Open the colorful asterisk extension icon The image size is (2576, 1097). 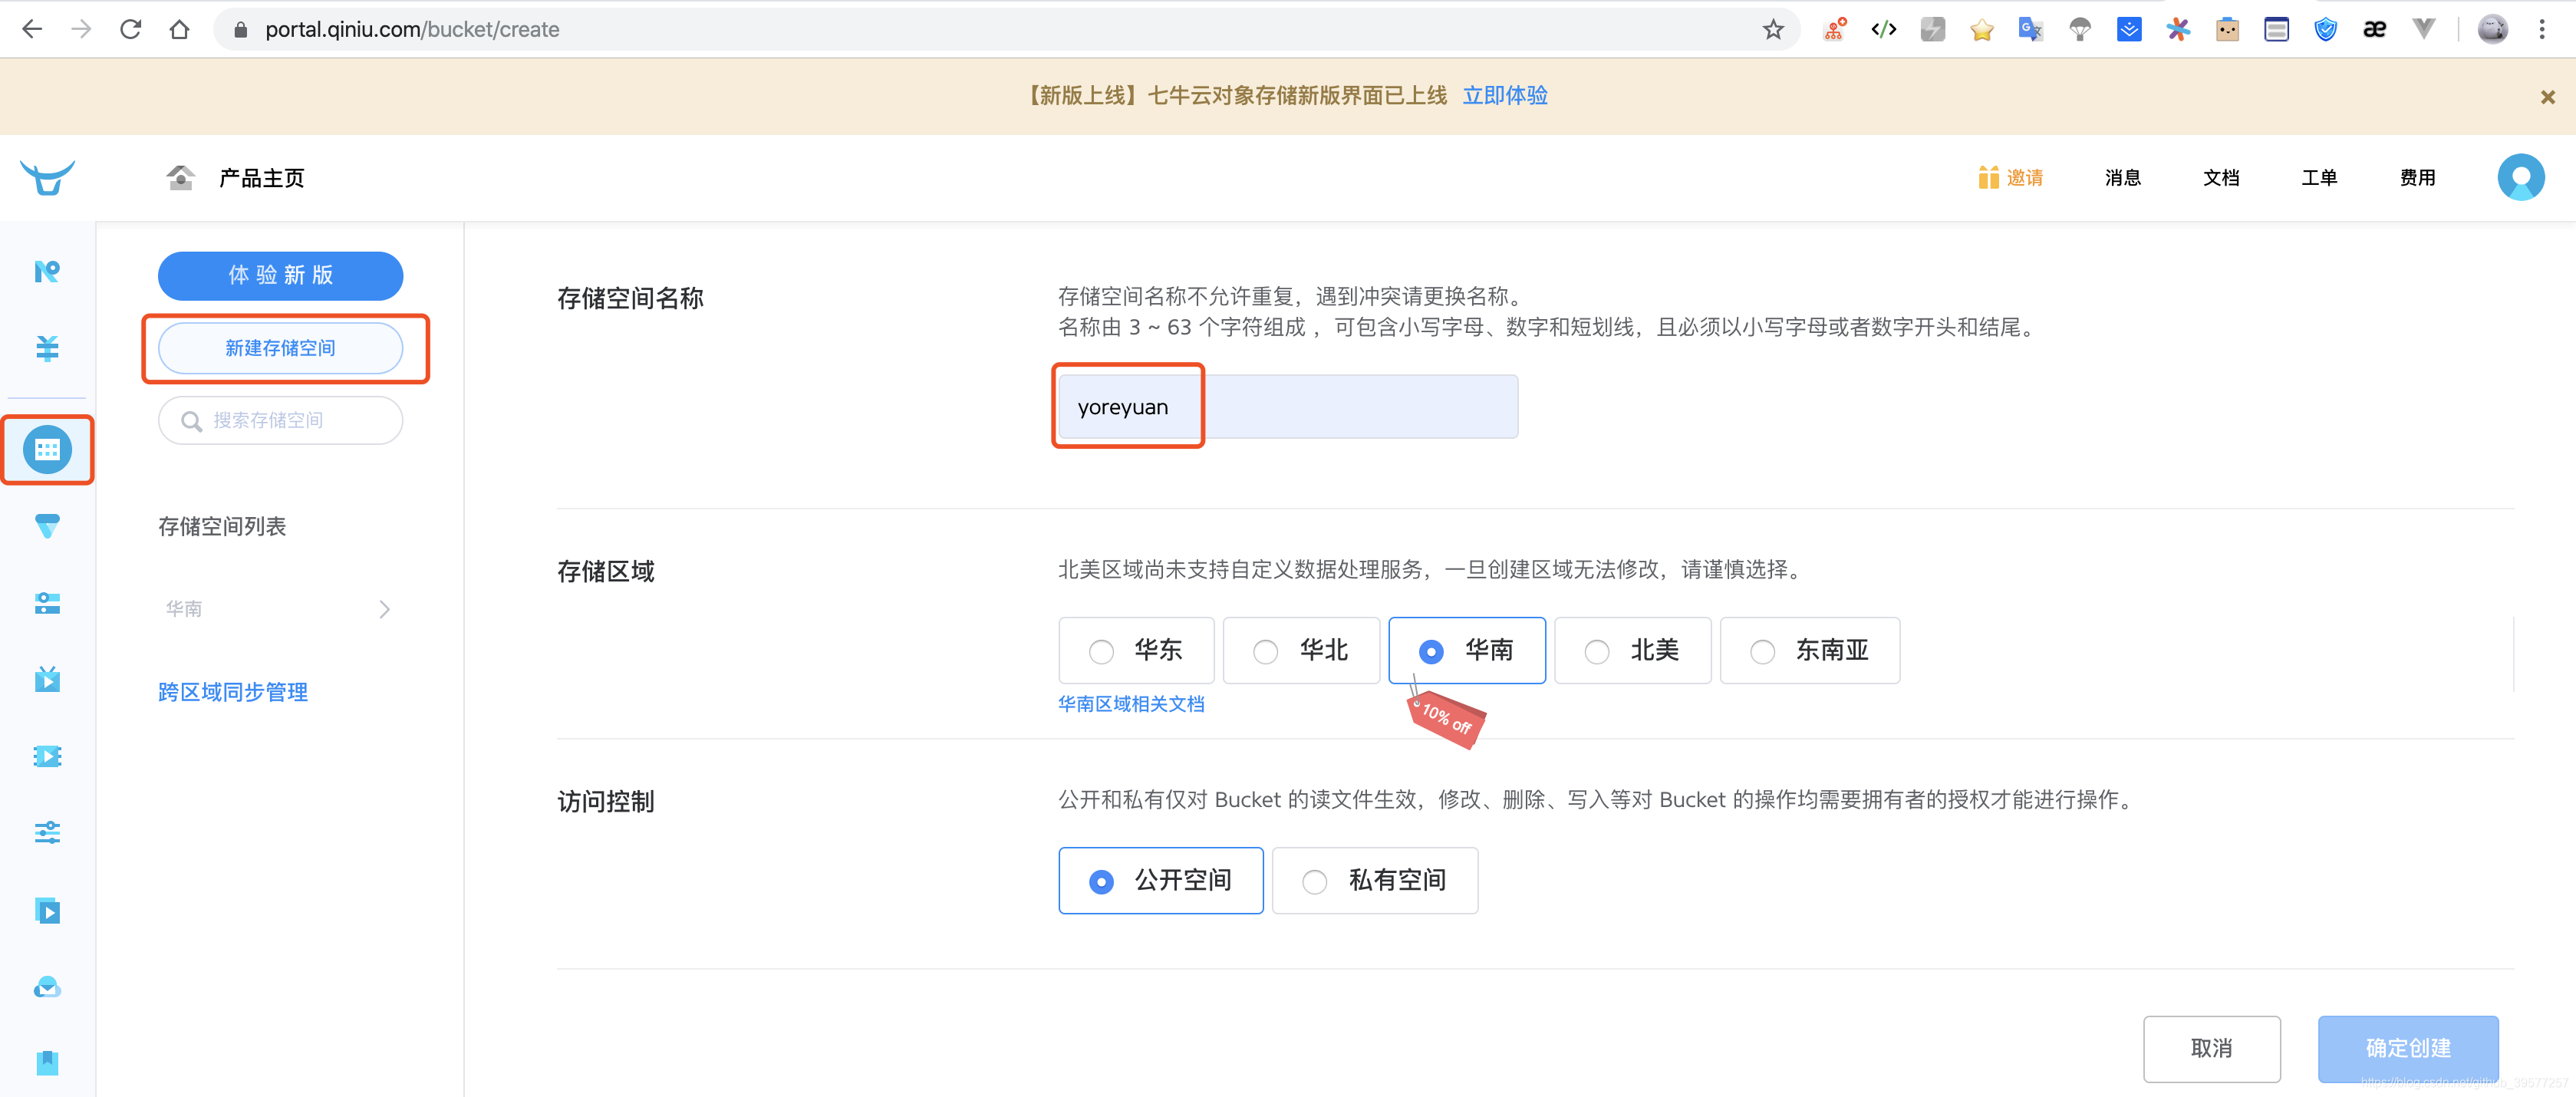(2177, 29)
